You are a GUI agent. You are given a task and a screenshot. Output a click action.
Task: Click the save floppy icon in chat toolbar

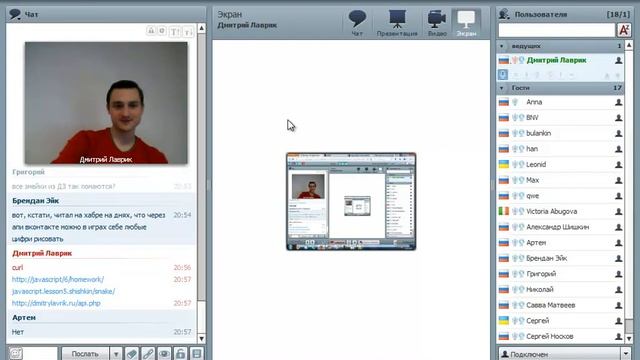(x=196, y=353)
